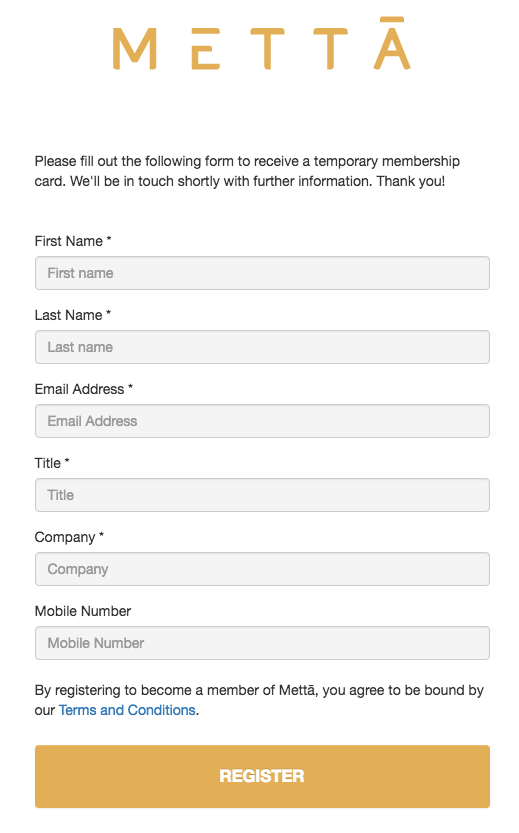
Task: Focus the First name input field
Action: click(262, 273)
